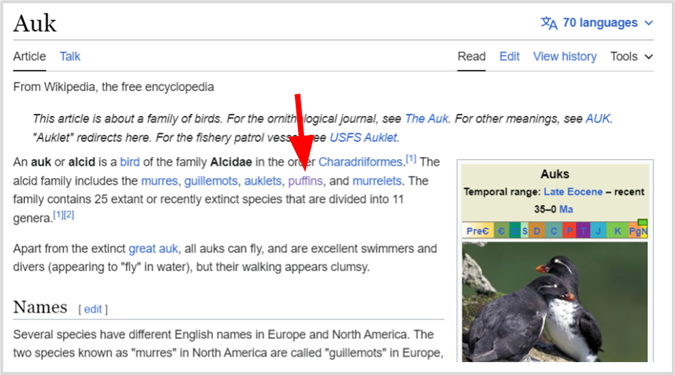Expand the Tools menu
The height and width of the screenshot is (375, 675).
click(632, 56)
